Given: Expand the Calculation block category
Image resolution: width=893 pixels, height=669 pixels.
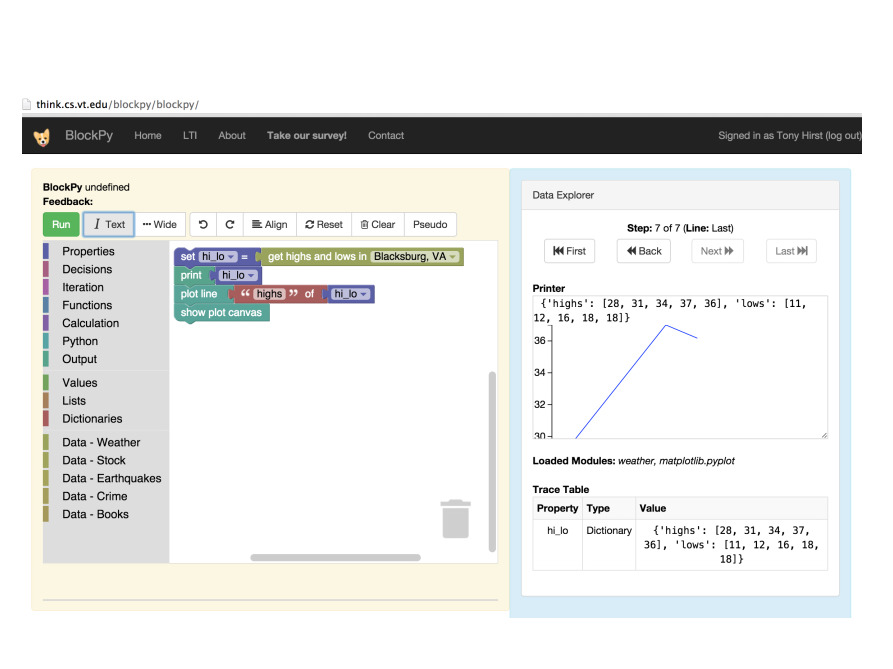Looking at the screenshot, I should pos(91,323).
